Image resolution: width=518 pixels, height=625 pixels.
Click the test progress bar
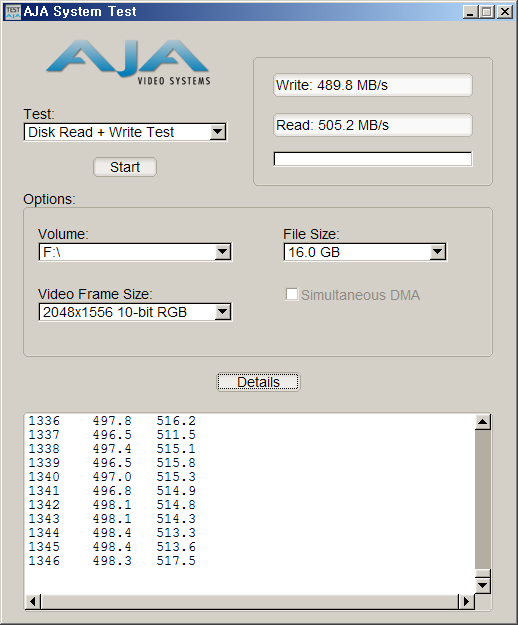coord(373,159)
